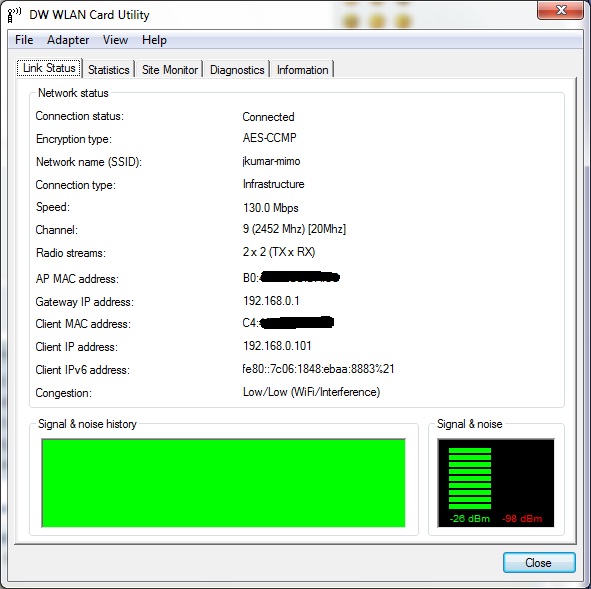Click the client IP 192.168.0.101
Image resolution: width=591 pixels, height=589 pixels.
[277, 346]
